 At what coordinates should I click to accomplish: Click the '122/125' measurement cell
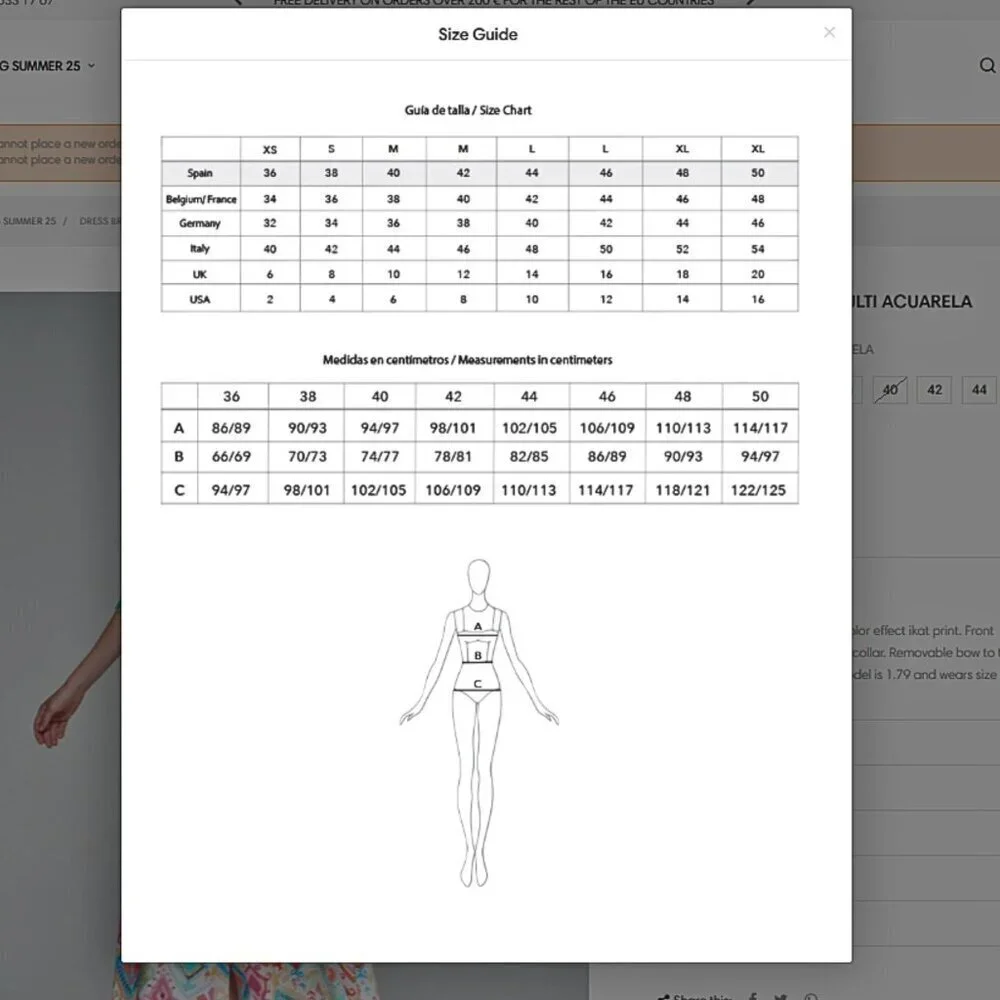click(x=758, y=490)
